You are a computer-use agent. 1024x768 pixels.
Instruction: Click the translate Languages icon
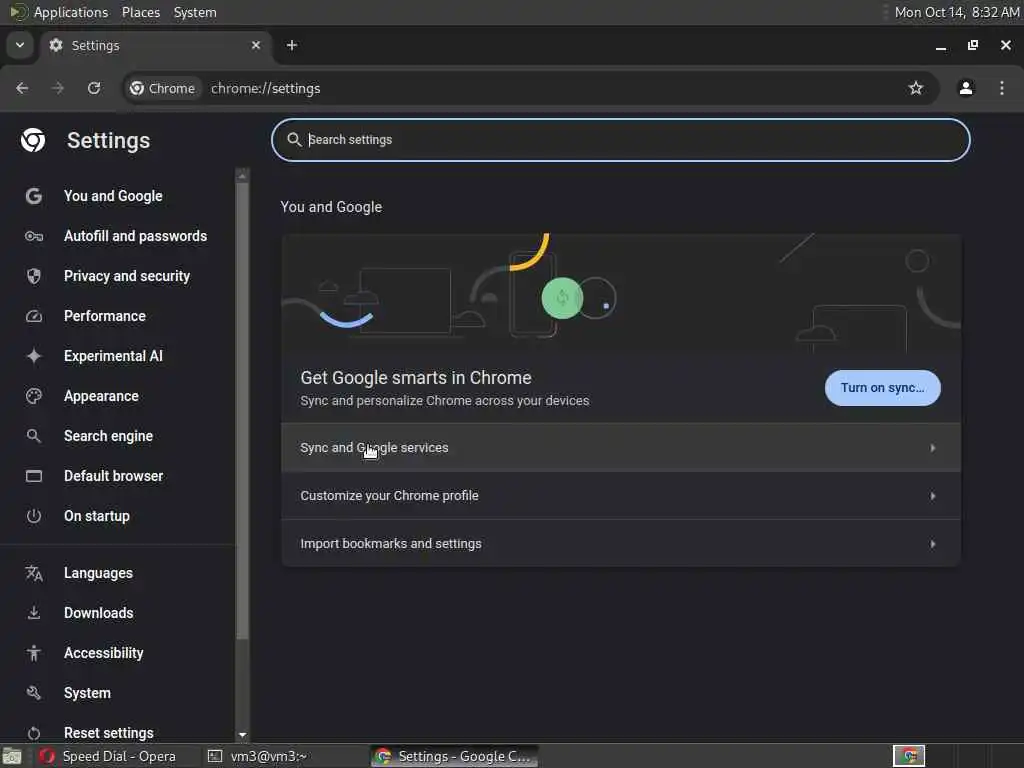click(34, 573)
